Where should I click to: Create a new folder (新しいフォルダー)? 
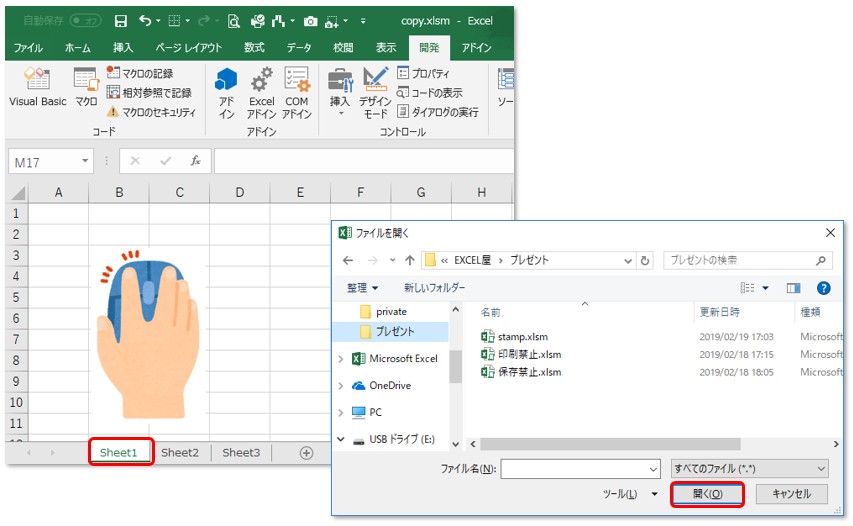click(434, 288)
